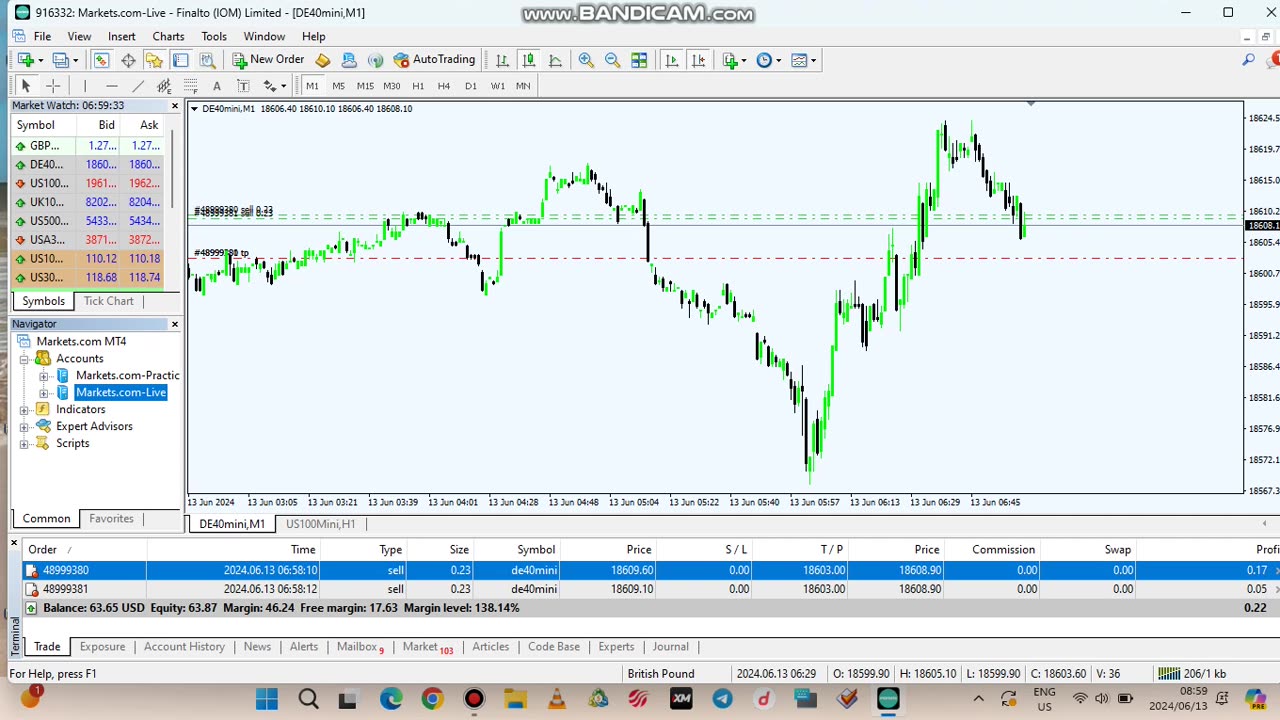Select the Fibonacci Retracement tool
The width and height of the screenshot is (1280, 720).
point(190,86)
